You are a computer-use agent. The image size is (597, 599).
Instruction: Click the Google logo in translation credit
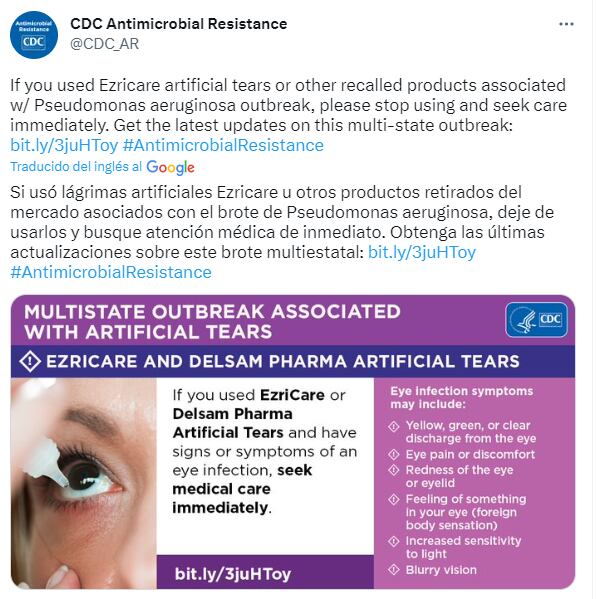170,167
